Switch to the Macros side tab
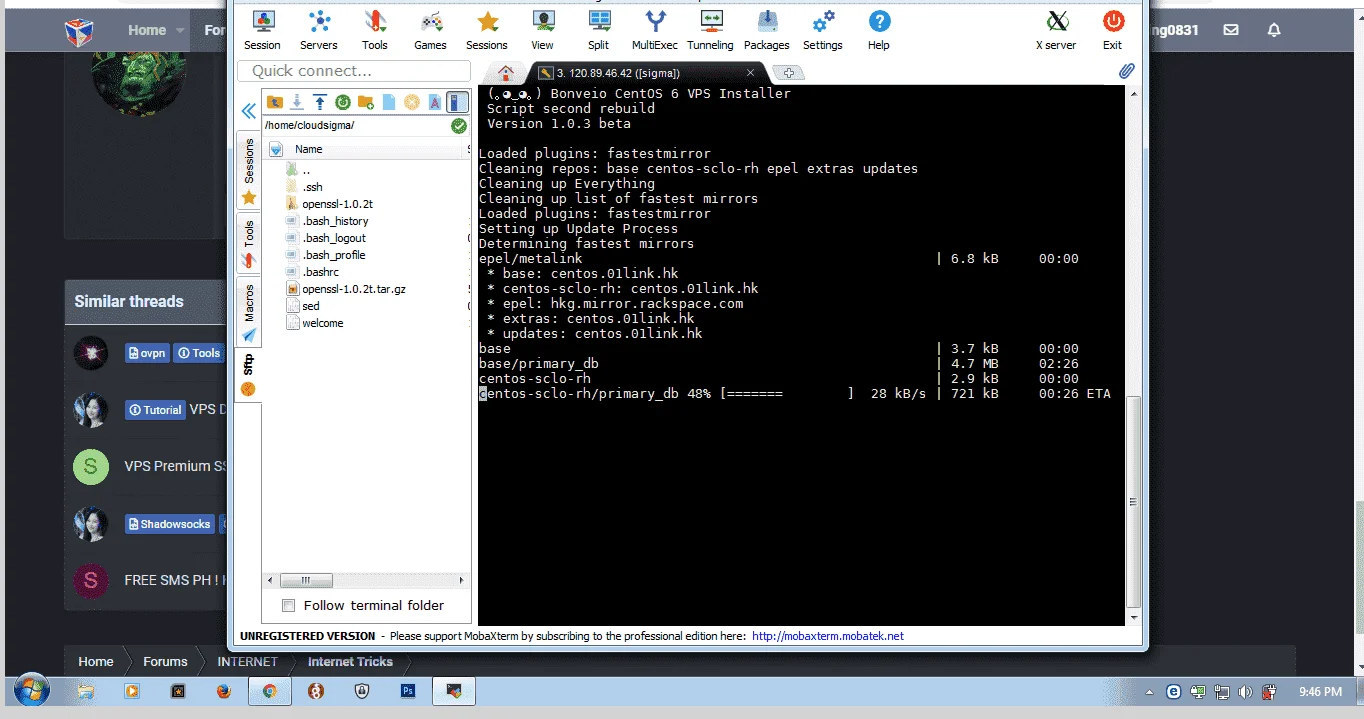Viewport: 1364px width, 719px height. (x=249, y=313)
